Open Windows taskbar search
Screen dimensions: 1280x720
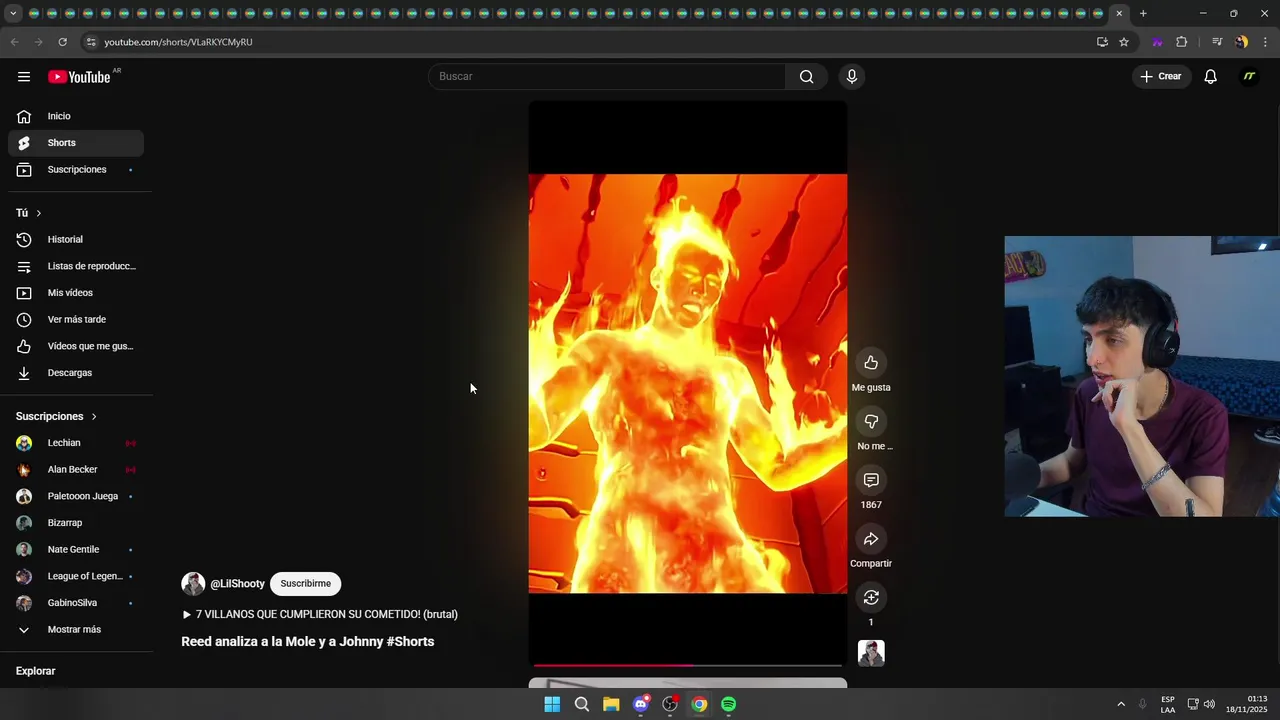click(582, 705)
